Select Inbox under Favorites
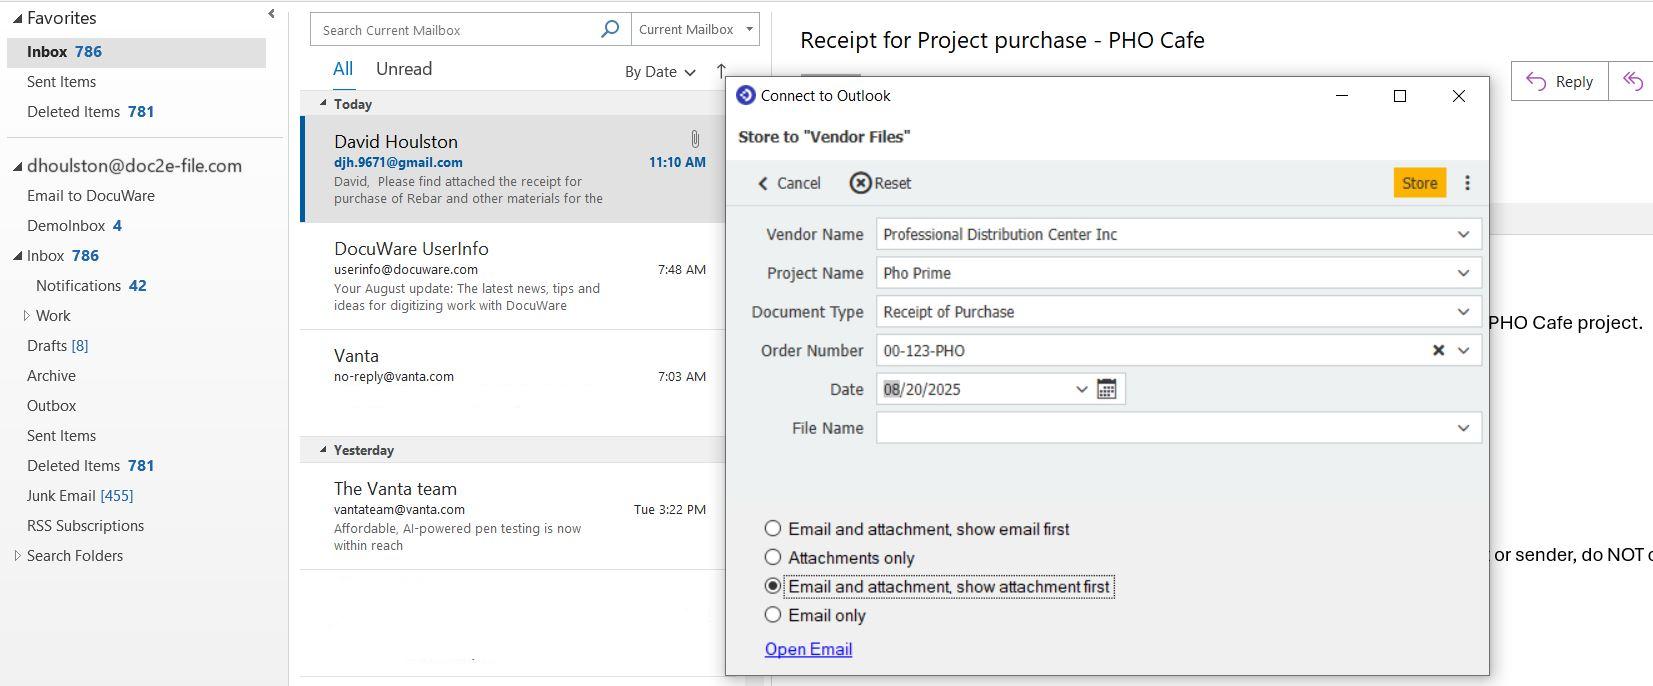Screen dimensions: 1653x686 136,52
